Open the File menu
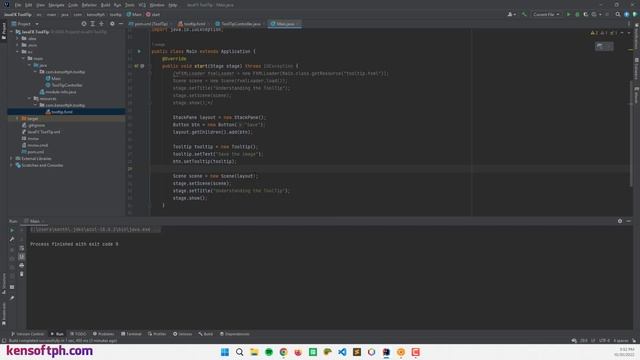Image resolution: width=640 pixels, height=360 pixels. coord(18,5)
